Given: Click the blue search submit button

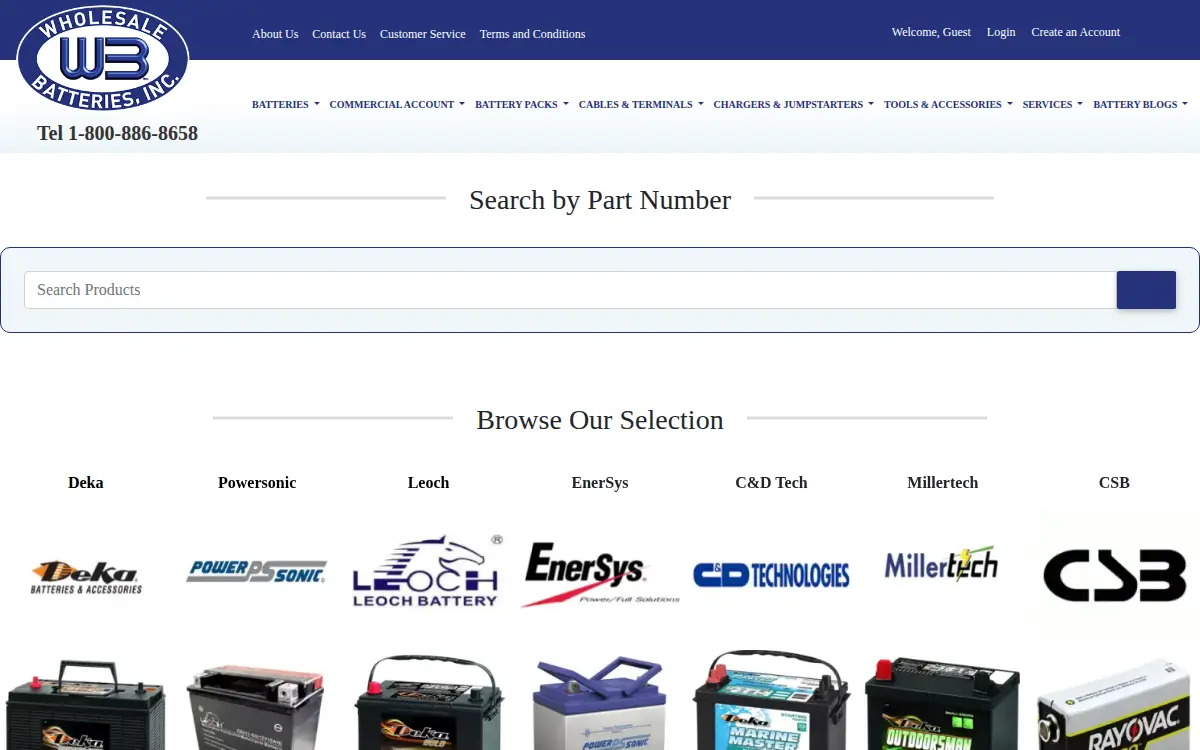Looking at the screenshot, I should coord(1146,290).
